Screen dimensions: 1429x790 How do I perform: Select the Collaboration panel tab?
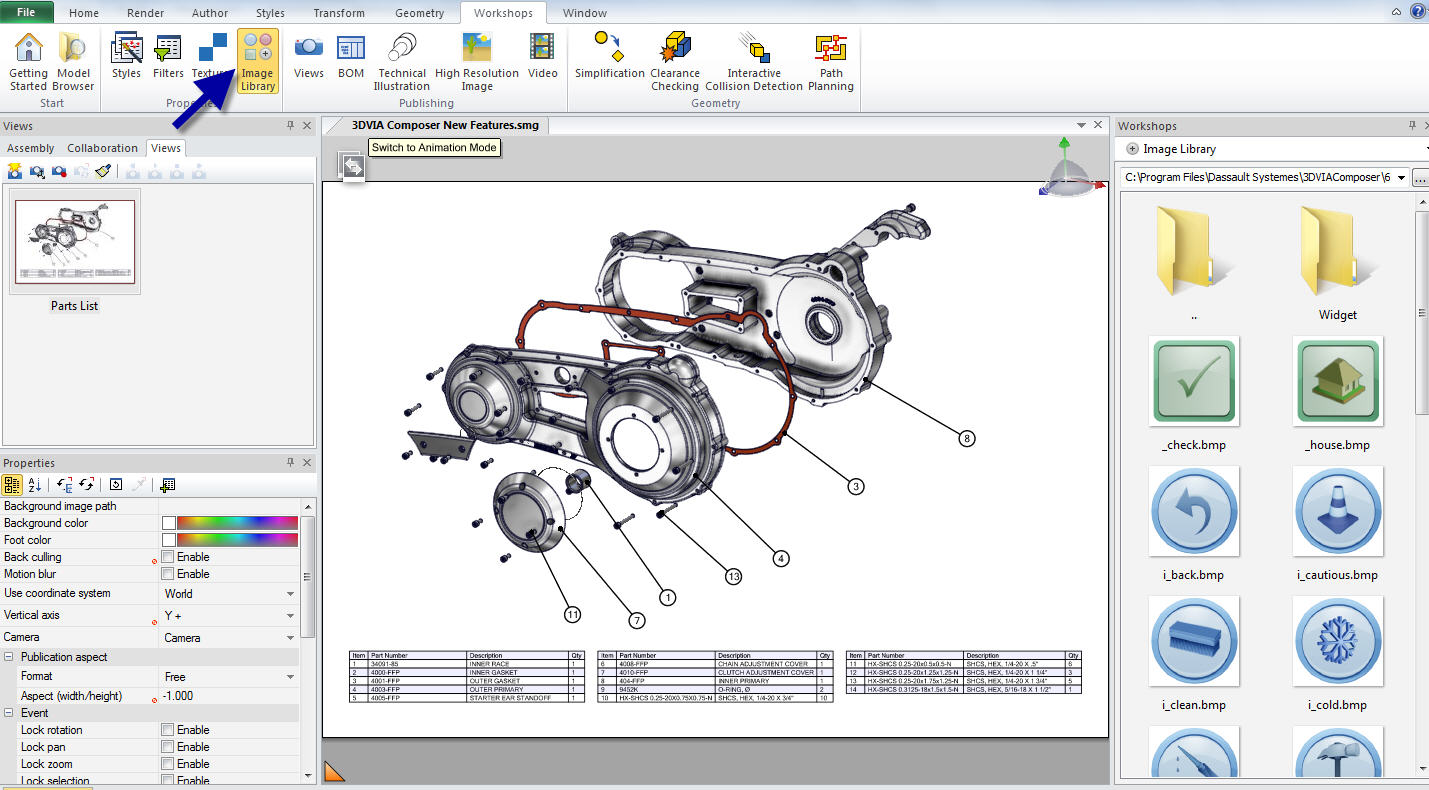[102, 148]
